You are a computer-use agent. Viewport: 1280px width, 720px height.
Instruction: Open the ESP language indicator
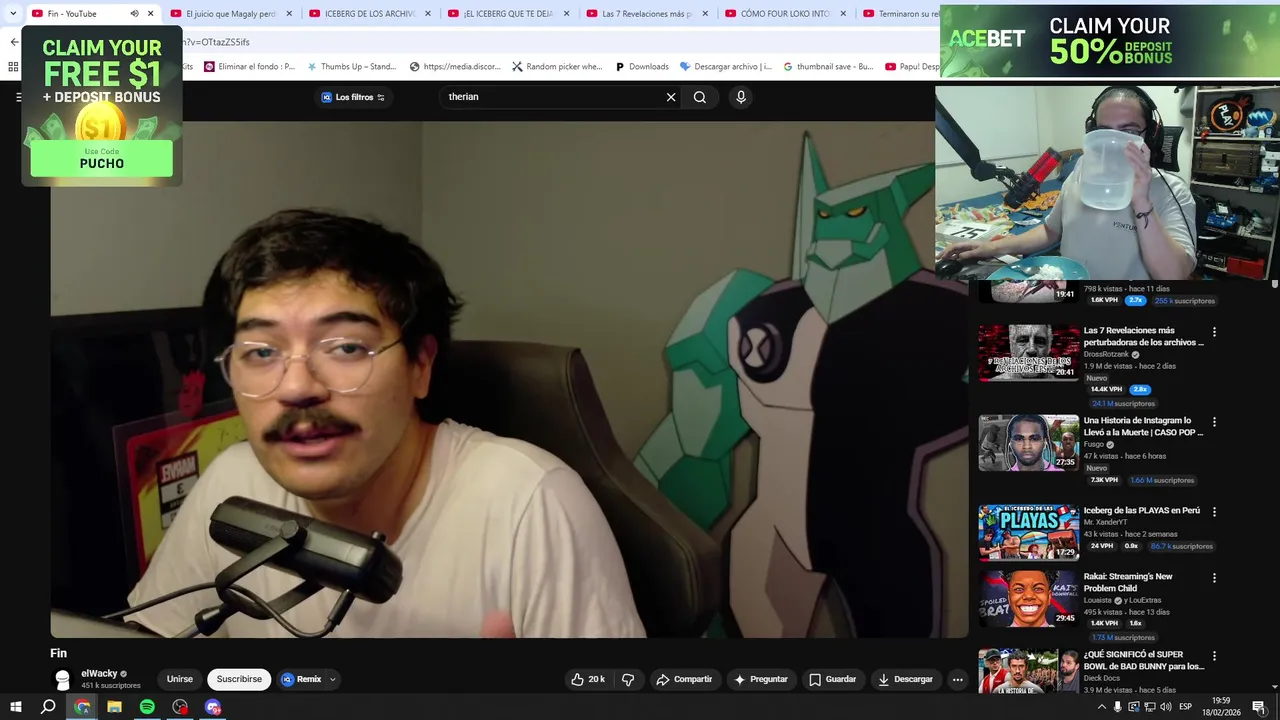[1186, 707]
